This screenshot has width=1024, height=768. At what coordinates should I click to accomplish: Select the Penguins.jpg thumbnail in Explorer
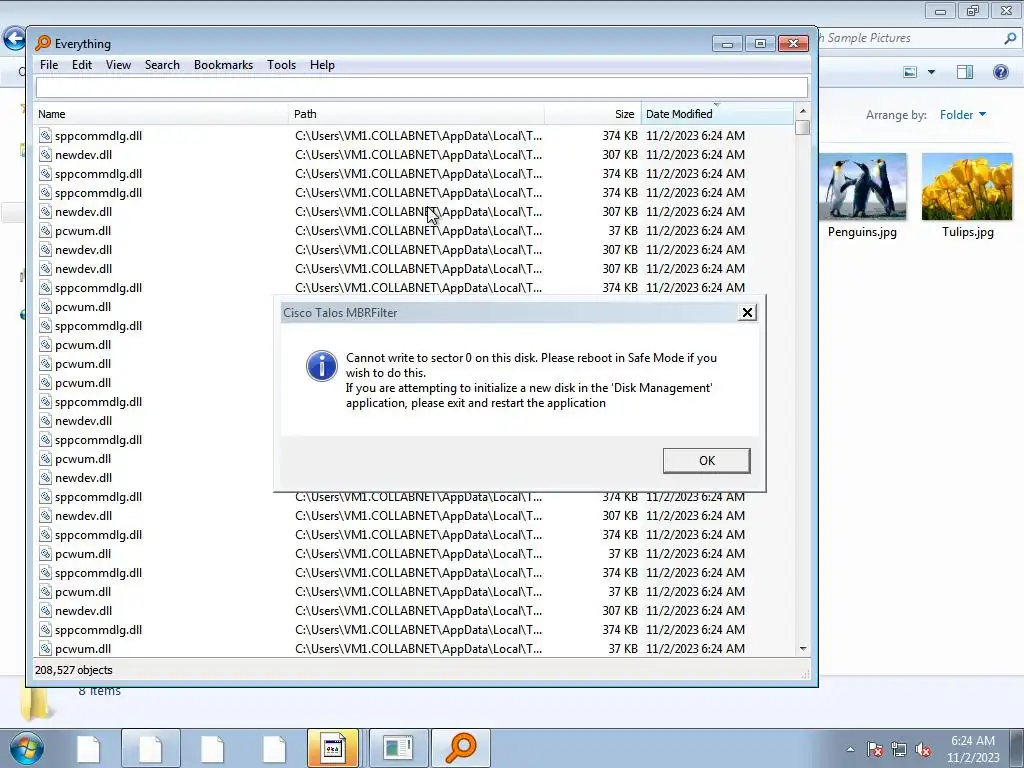click(x=862, y=187)
